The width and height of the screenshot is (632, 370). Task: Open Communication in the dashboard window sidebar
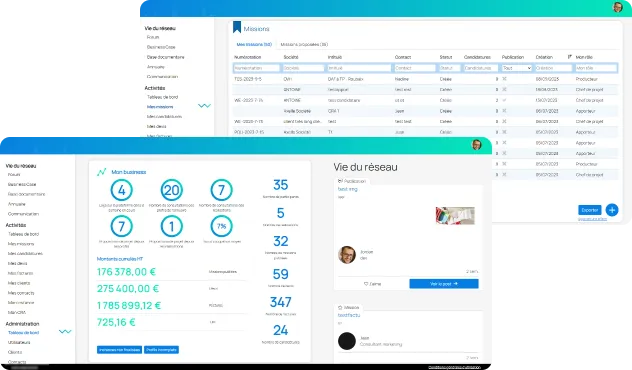tap(23, 214)
